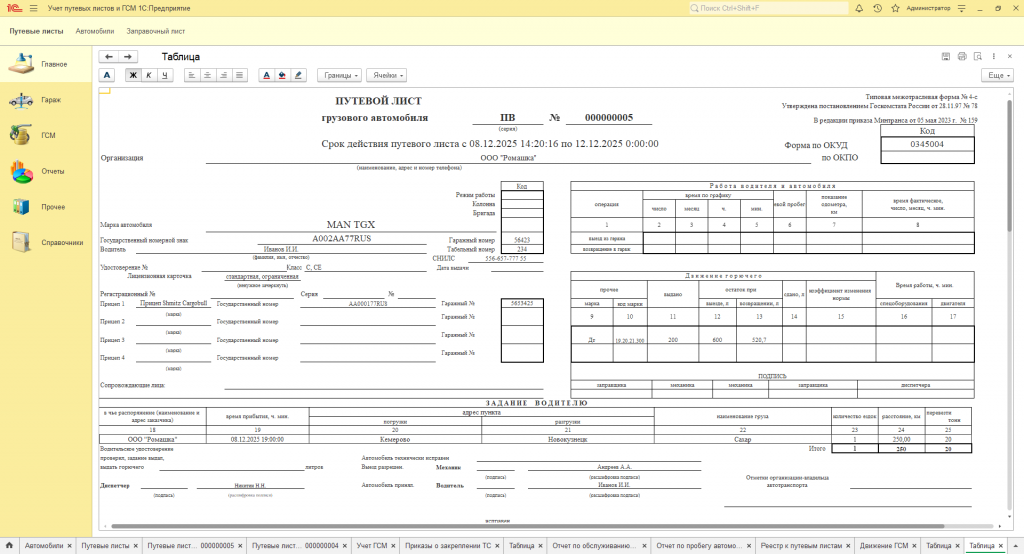The image size is (1024, 554).
Task: Select license plate cell 'A002AA77RUS'
Action: [x=342, y=239]
